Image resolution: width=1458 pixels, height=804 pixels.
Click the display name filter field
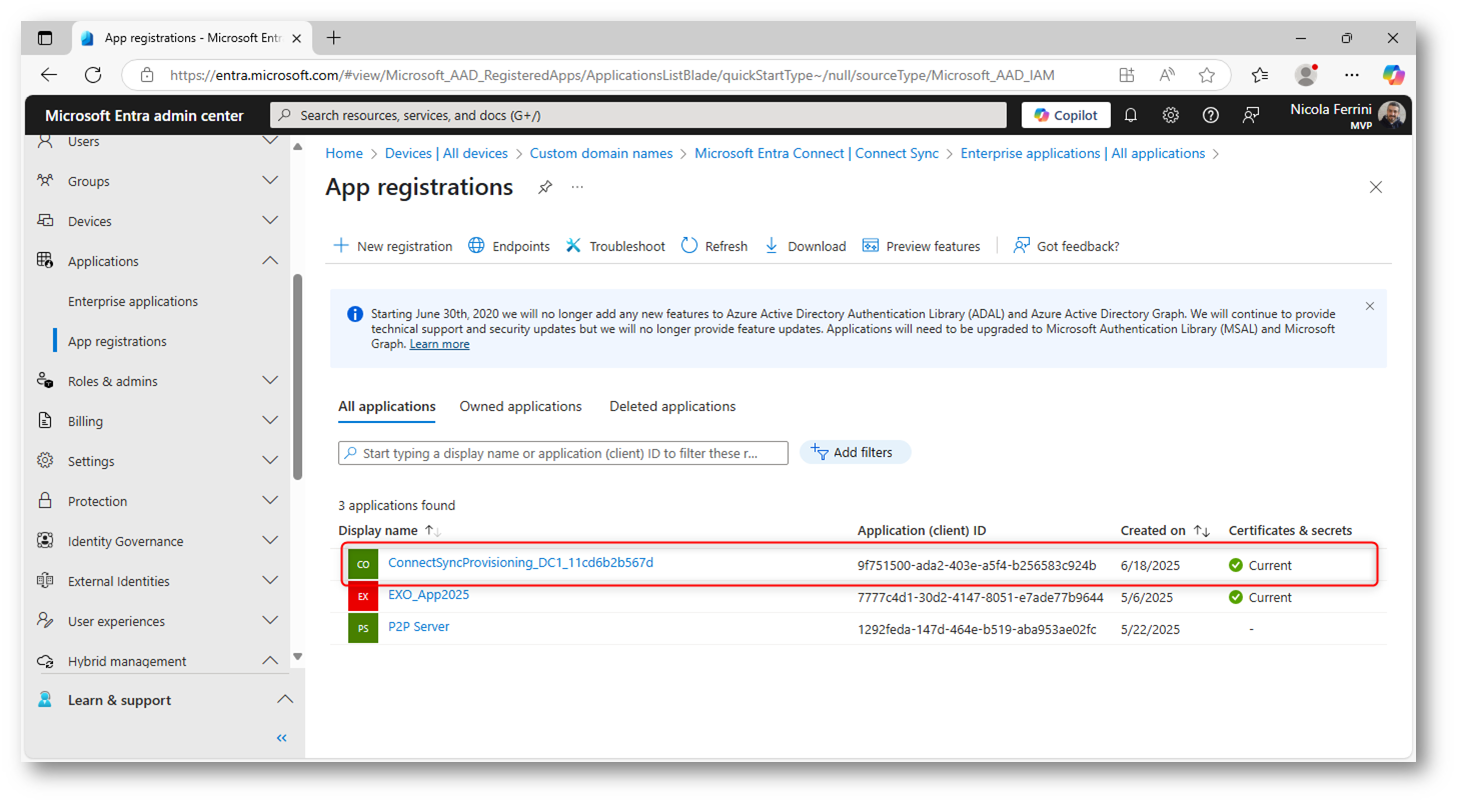click(563, 453)
